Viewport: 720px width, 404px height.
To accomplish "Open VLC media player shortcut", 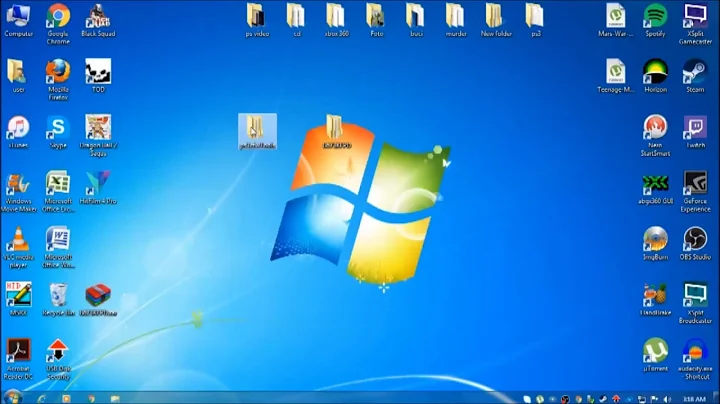I will pos(18,248).
